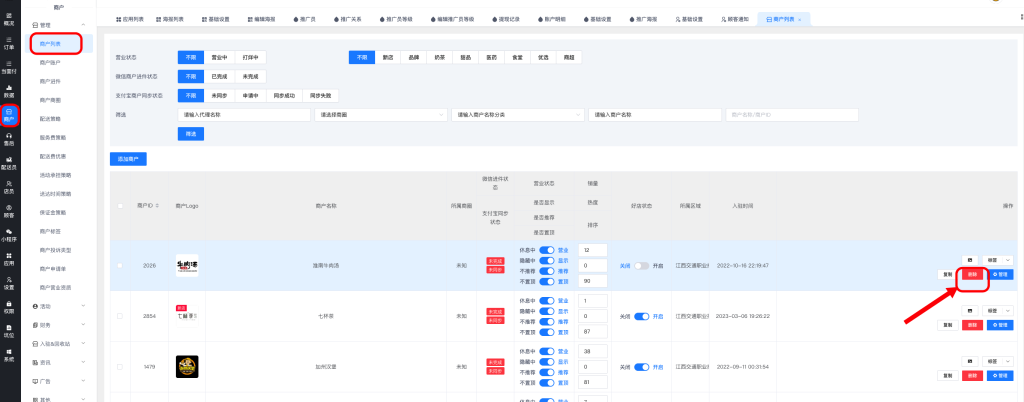Click the red 删除 button for merchant 2026

(970, 274)
